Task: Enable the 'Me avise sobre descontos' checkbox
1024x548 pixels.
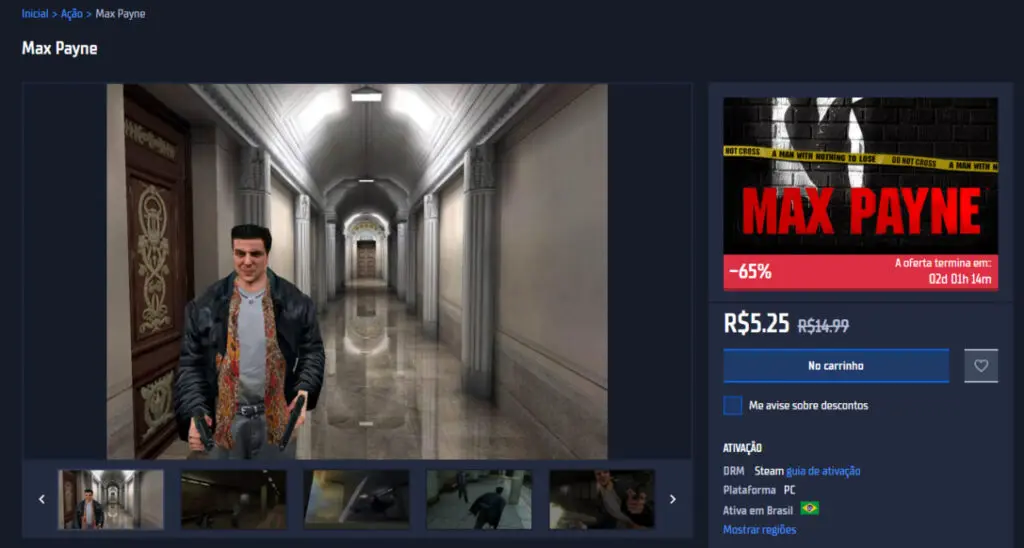Action: point(733,406)
